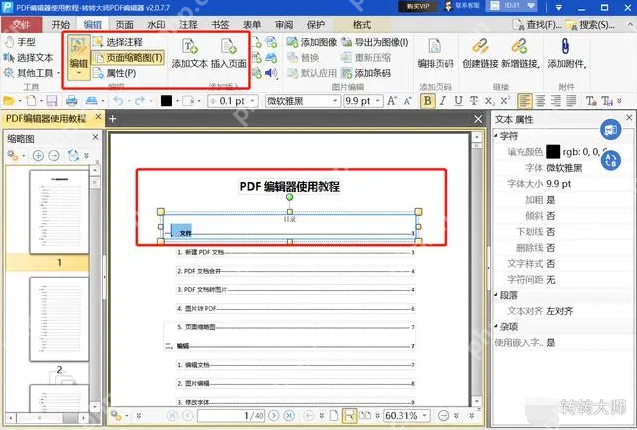Enable center text alignment
This screenshot has height=430, width=637.
click(540, 101)
